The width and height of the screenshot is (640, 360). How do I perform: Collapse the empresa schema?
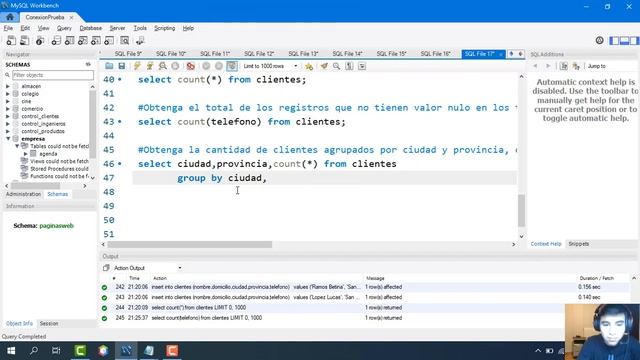[x=8, y=139]
